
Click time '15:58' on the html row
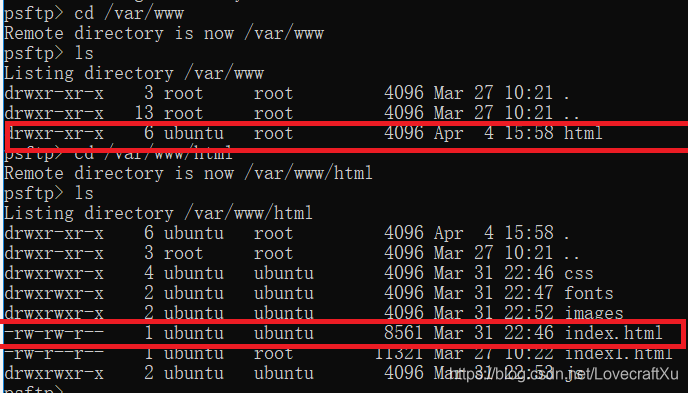click(529, 133)
